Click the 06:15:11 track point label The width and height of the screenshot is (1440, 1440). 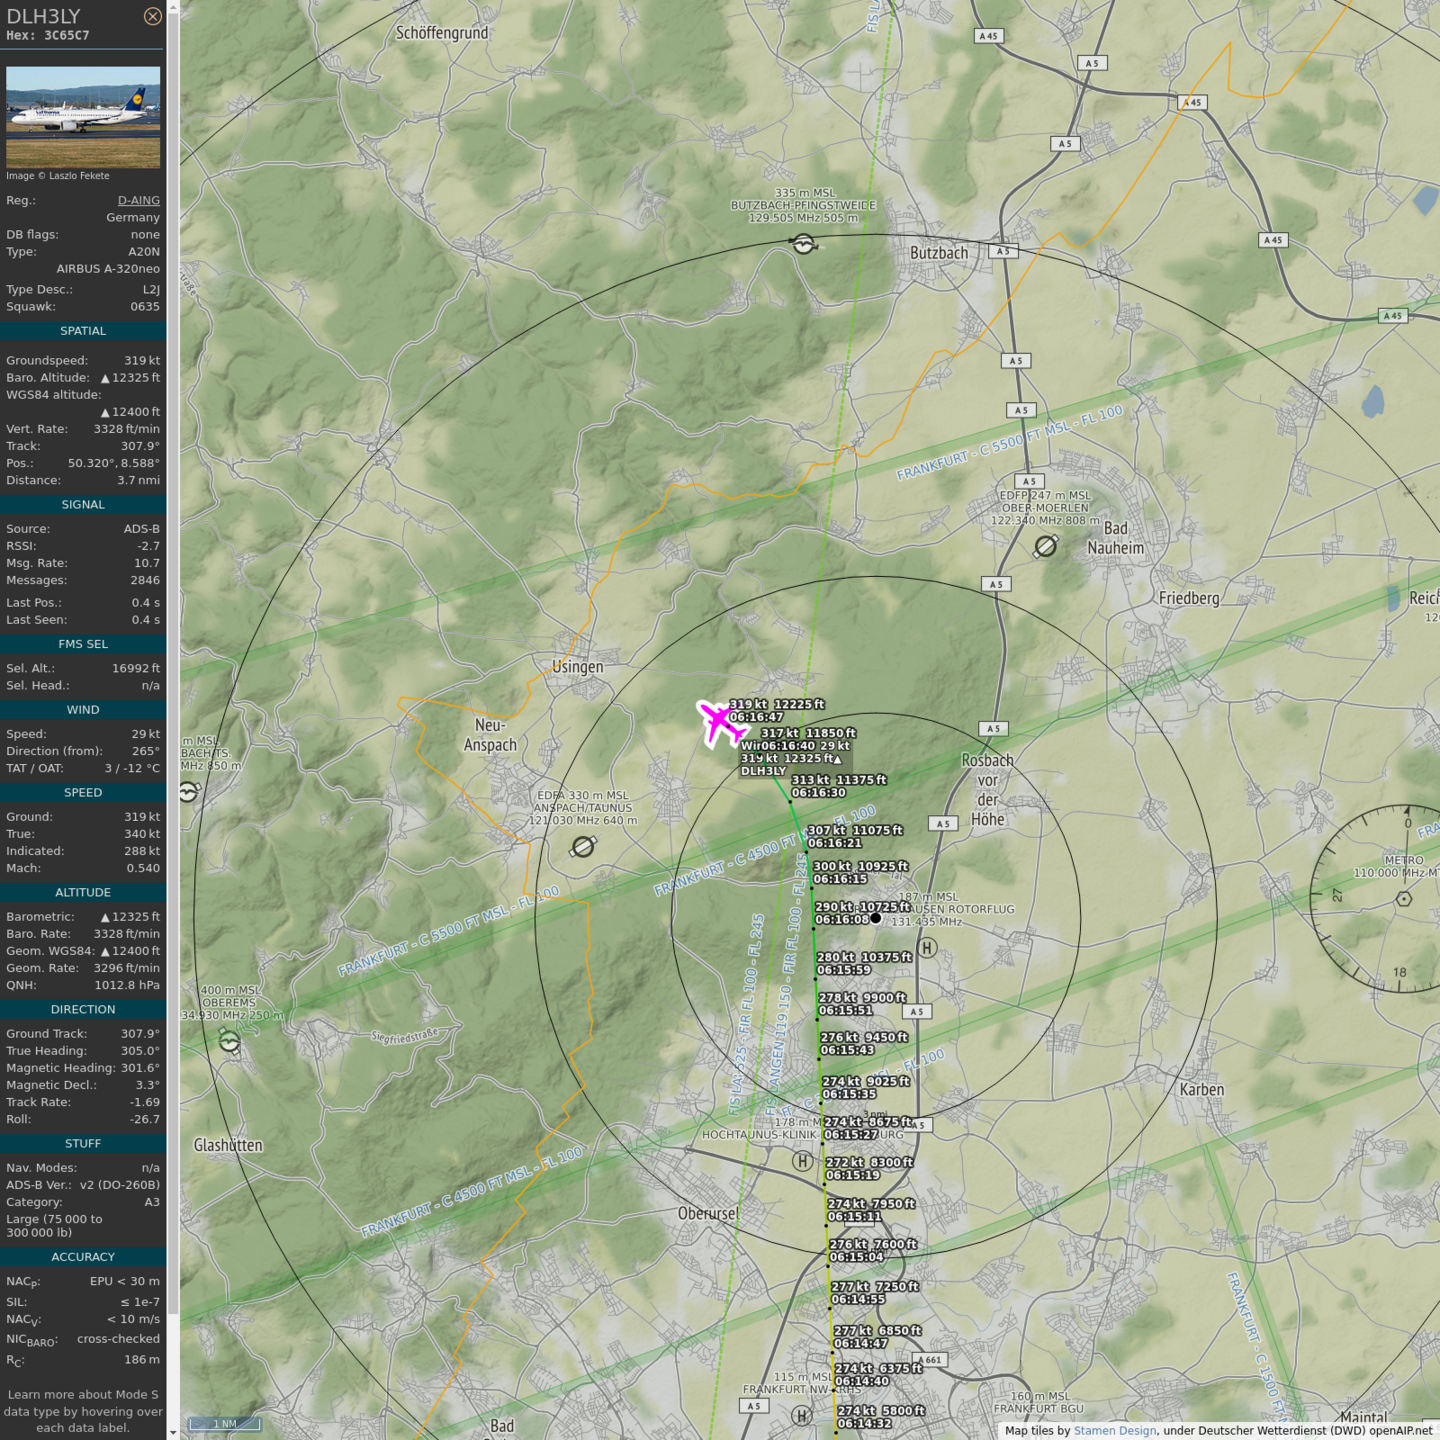coord(855,1217)
